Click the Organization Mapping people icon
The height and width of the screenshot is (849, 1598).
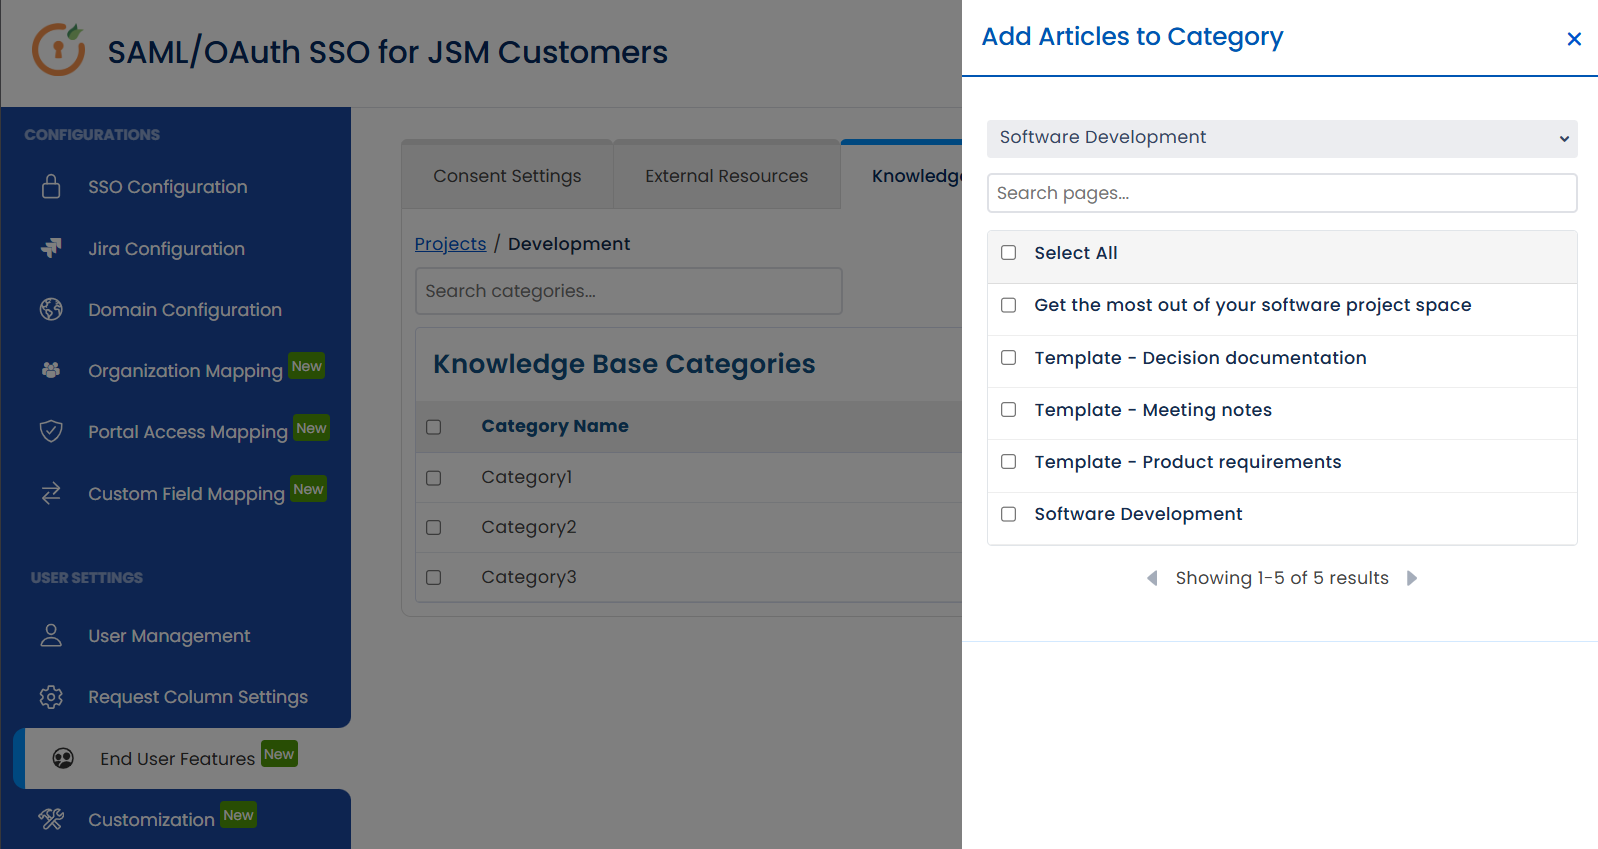point(51,370)
